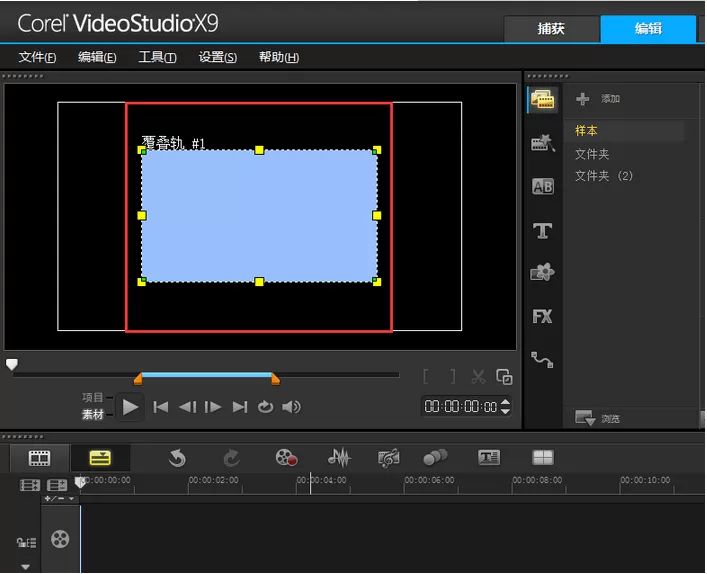Open the Auto Music icon

(x=388, y=458)
